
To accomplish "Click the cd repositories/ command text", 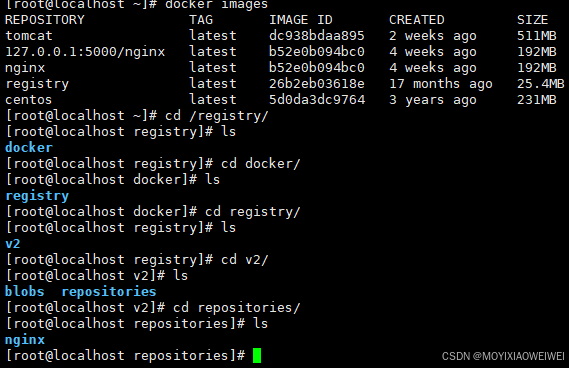I will click(x=237, y=308).
